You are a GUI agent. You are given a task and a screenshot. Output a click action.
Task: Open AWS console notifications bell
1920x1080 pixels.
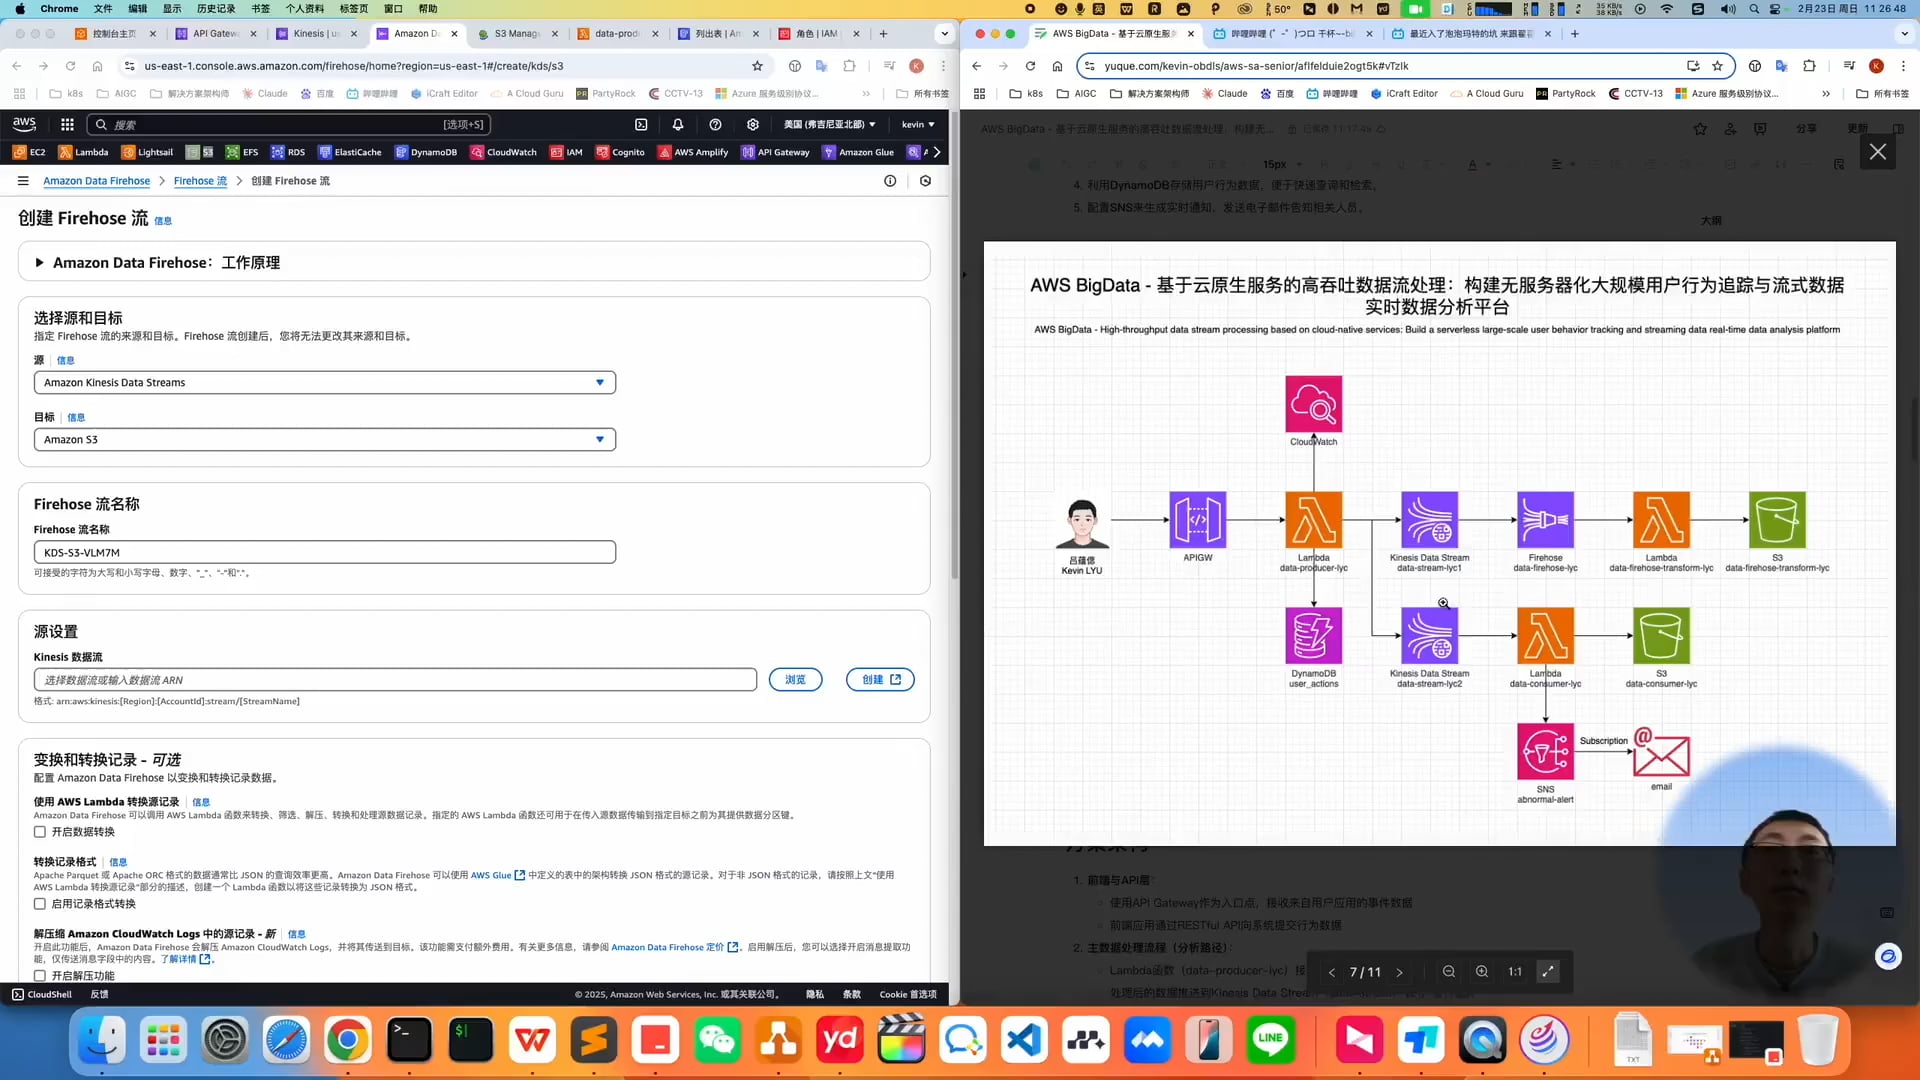(677, 124)
